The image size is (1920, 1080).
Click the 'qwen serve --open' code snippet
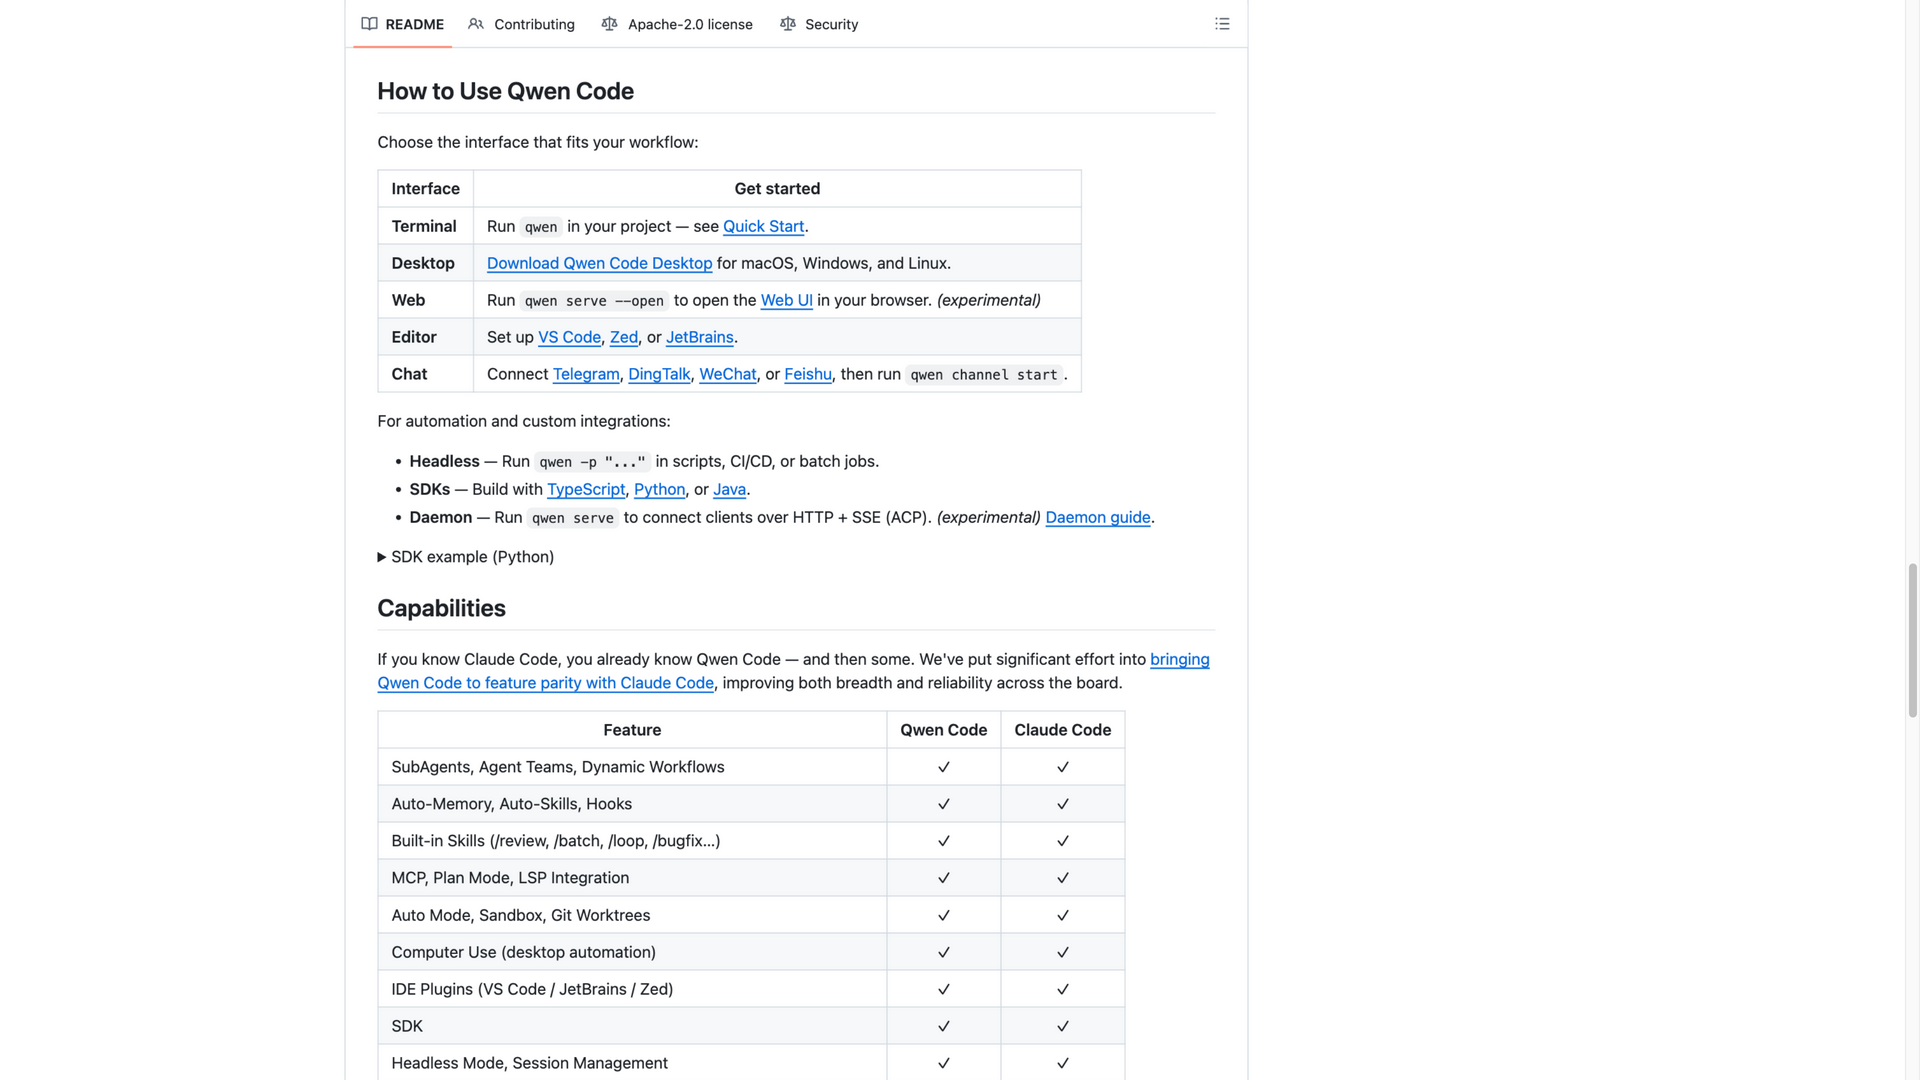point(594,301)
